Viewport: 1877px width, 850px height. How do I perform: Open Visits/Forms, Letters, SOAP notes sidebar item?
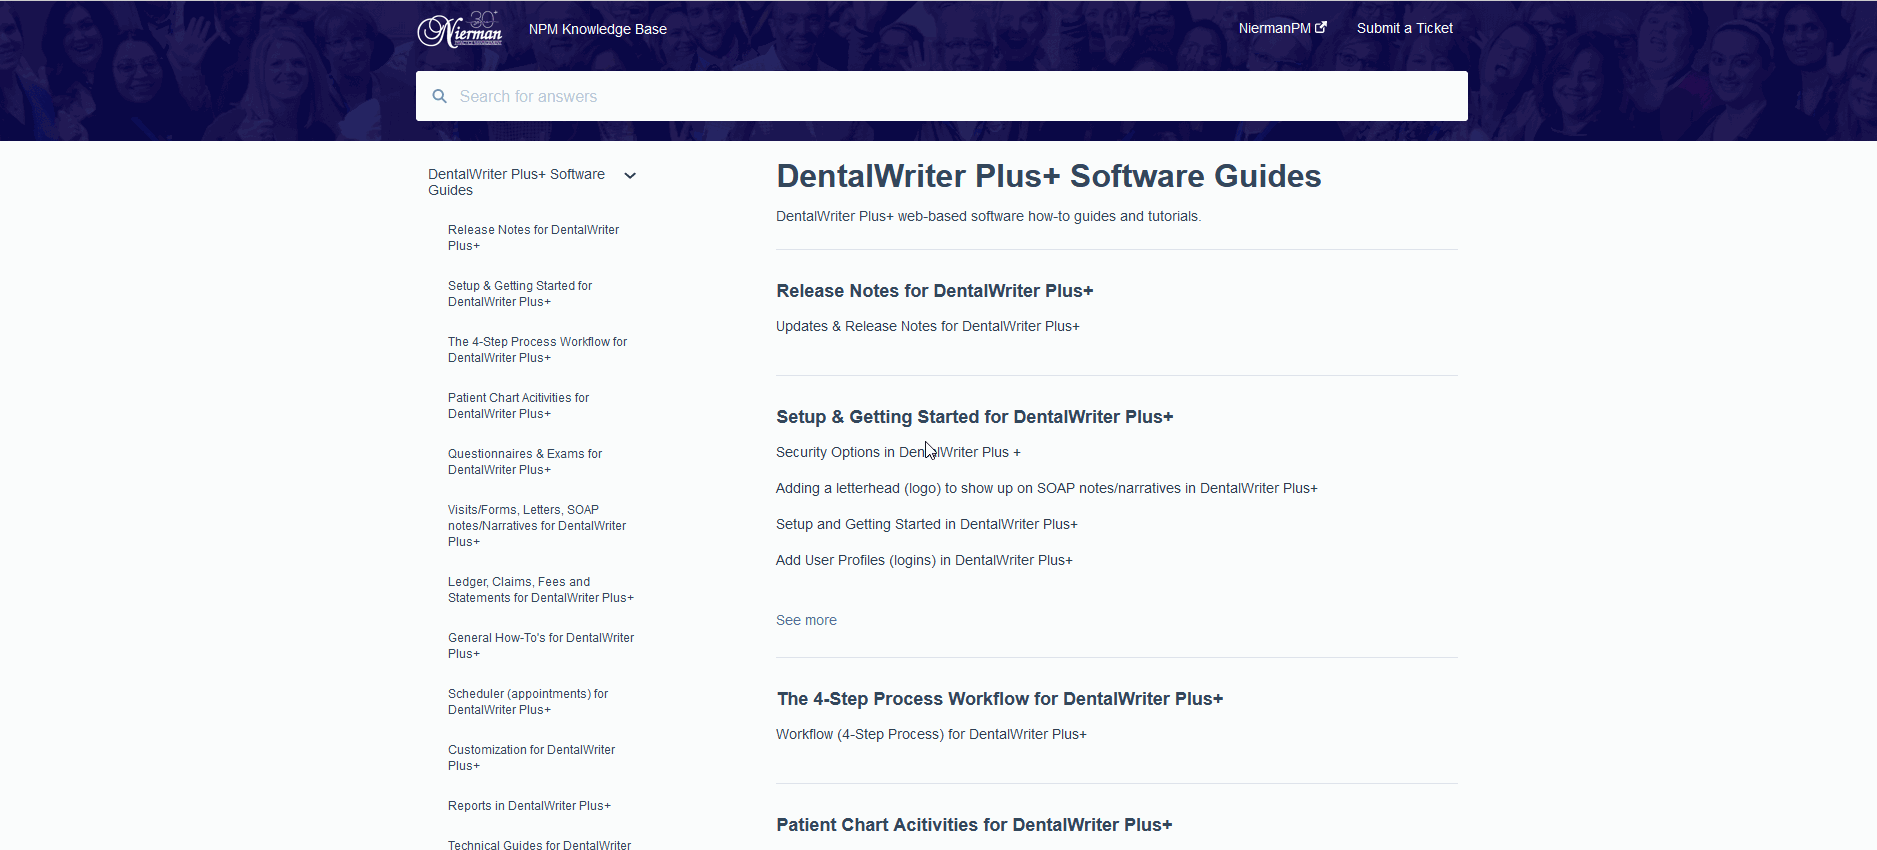(x=537, y=526)
